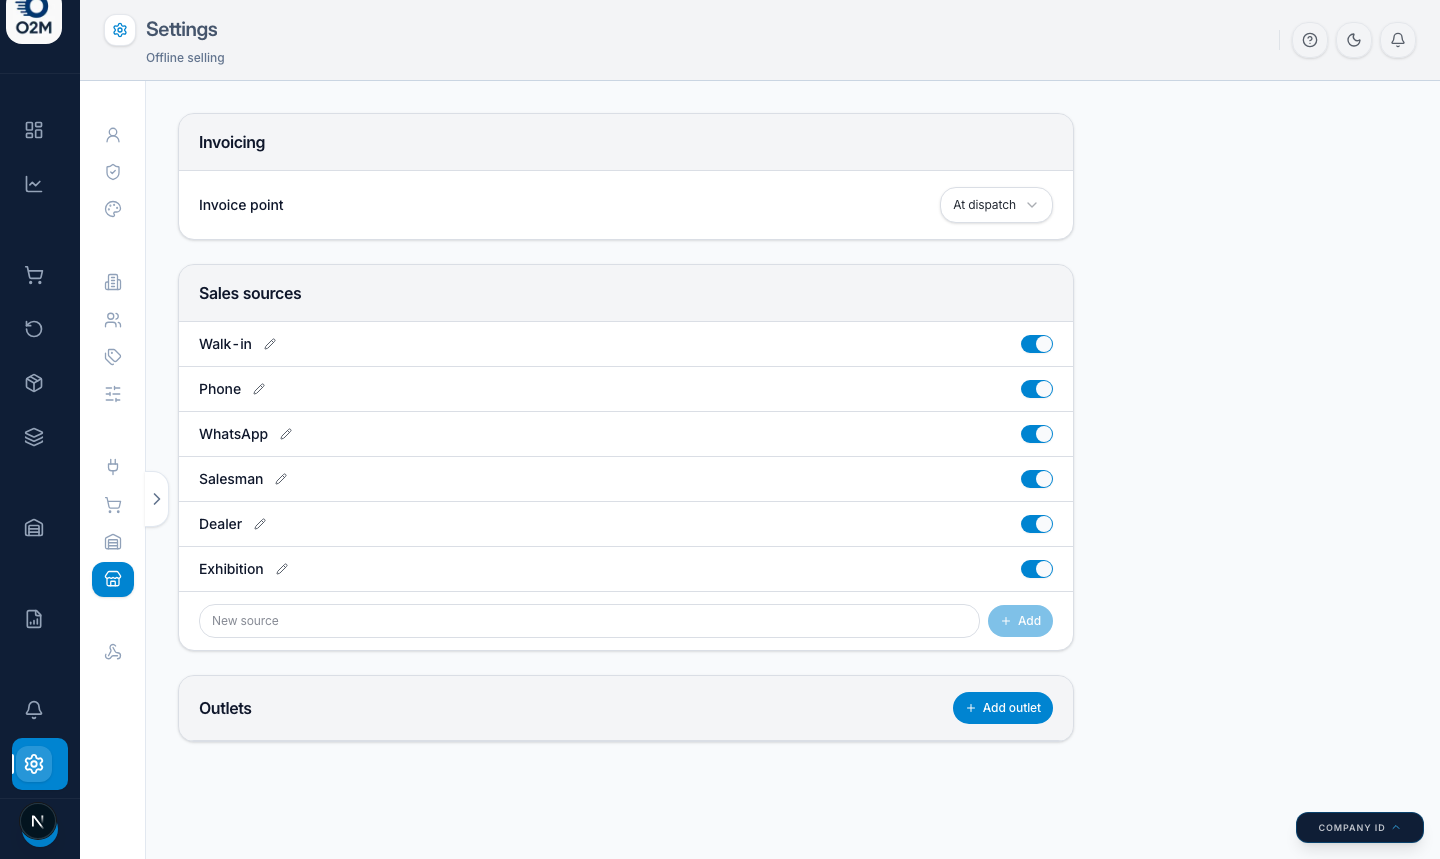Open the analytics chart icon in main sidebar
1440x859 pixels.
tap(34, 184)
